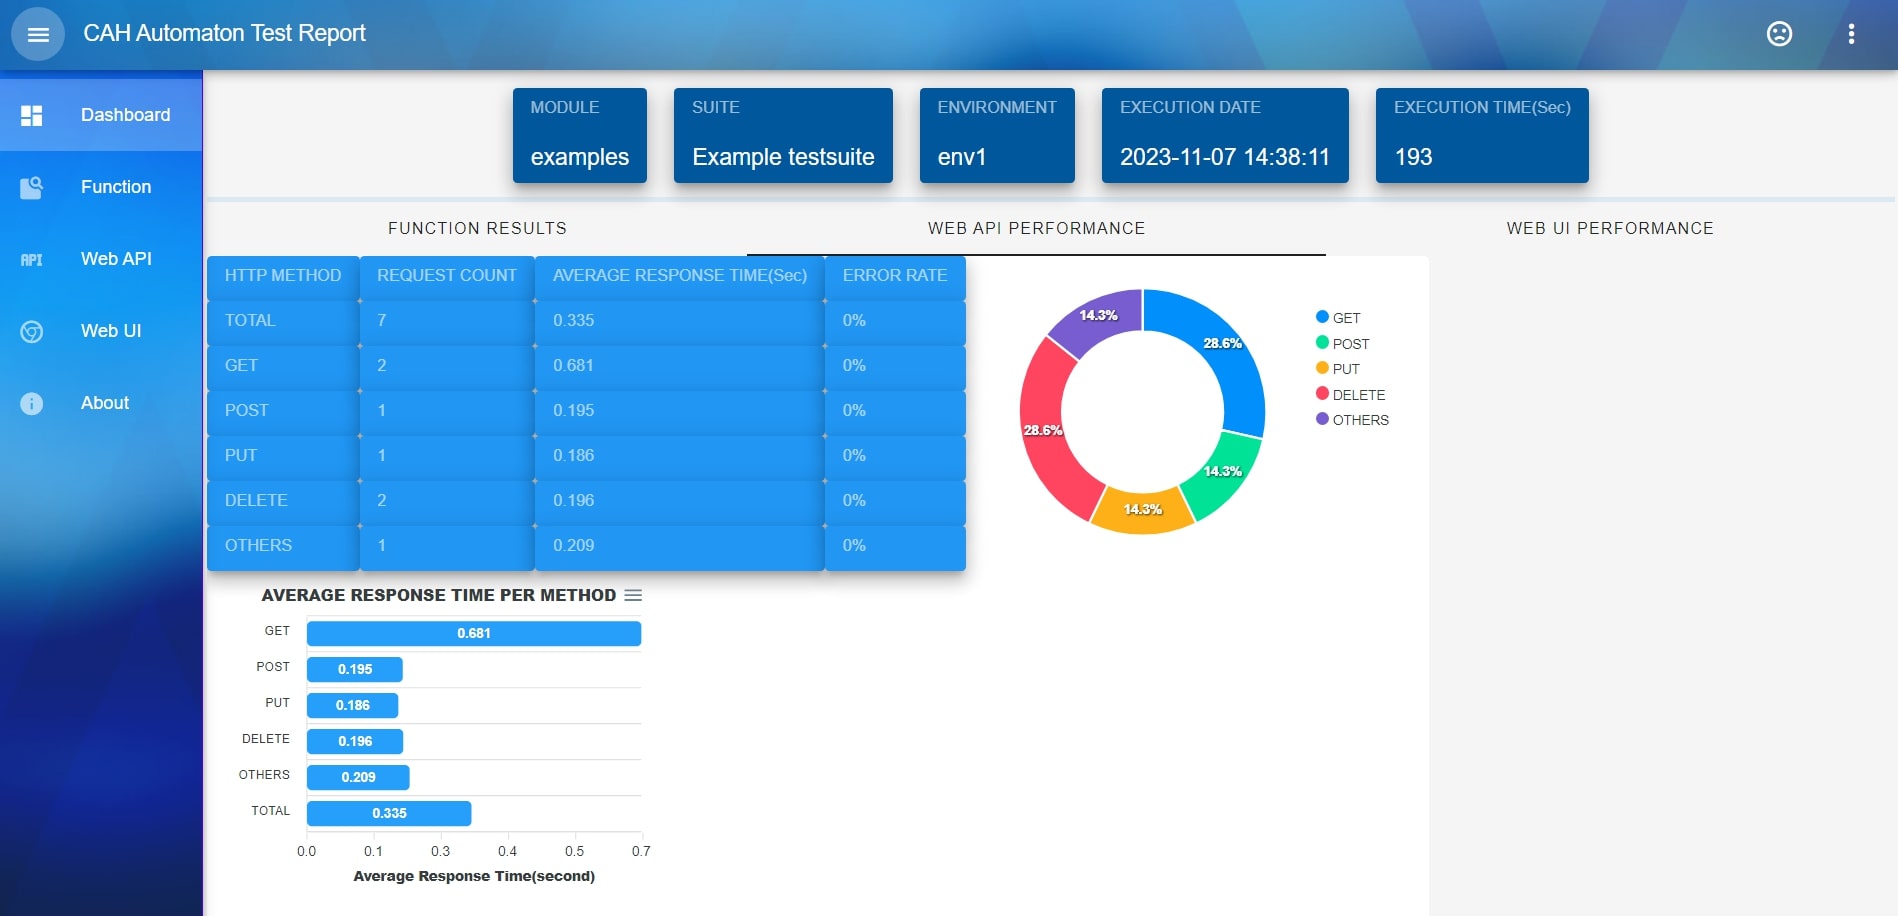Select the Dashboard grid icon in sidebar
This screenshot has width=1898, height=916.
[31, 115]
